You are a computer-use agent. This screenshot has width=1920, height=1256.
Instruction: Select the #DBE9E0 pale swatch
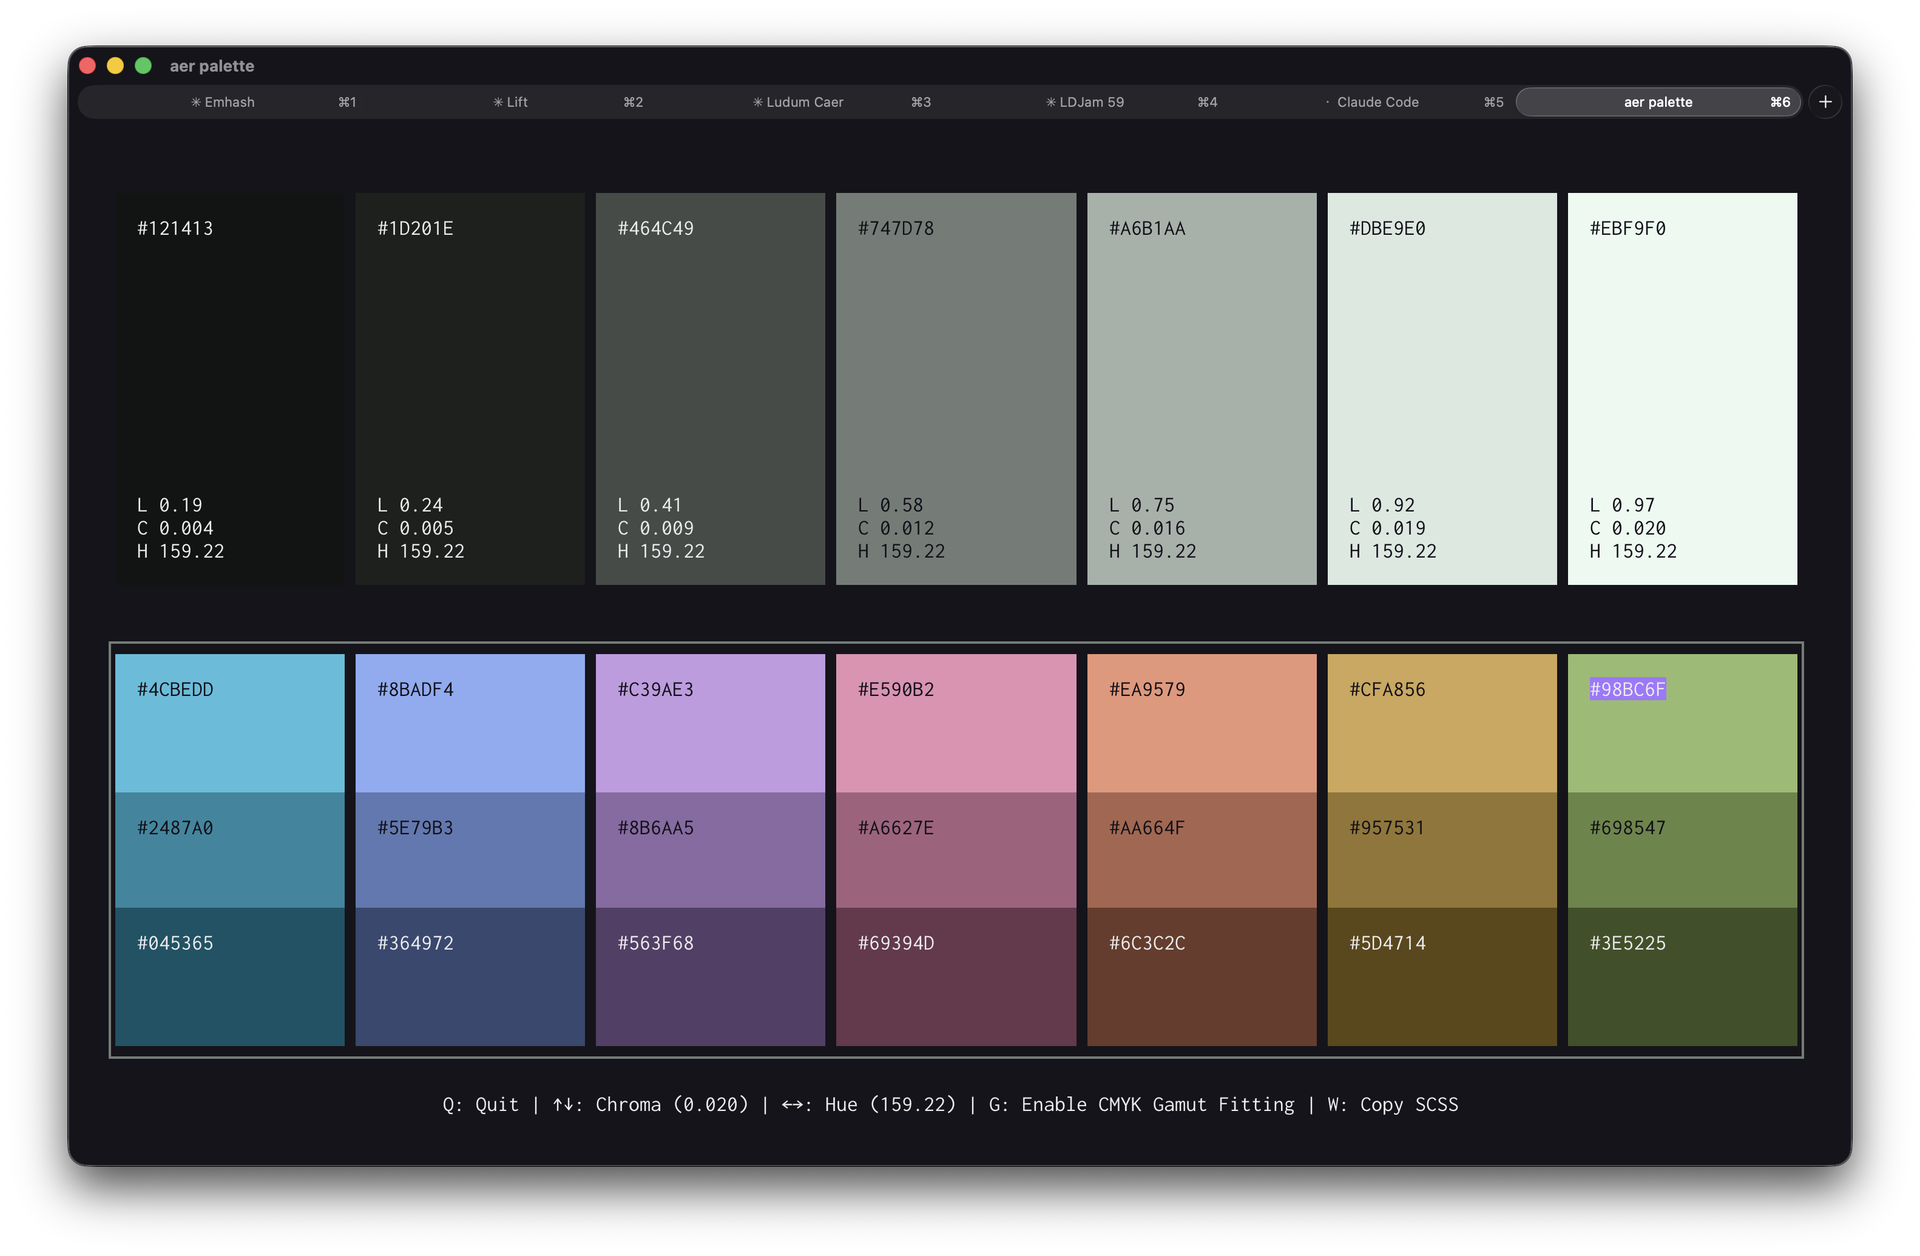pos(1442,389)
